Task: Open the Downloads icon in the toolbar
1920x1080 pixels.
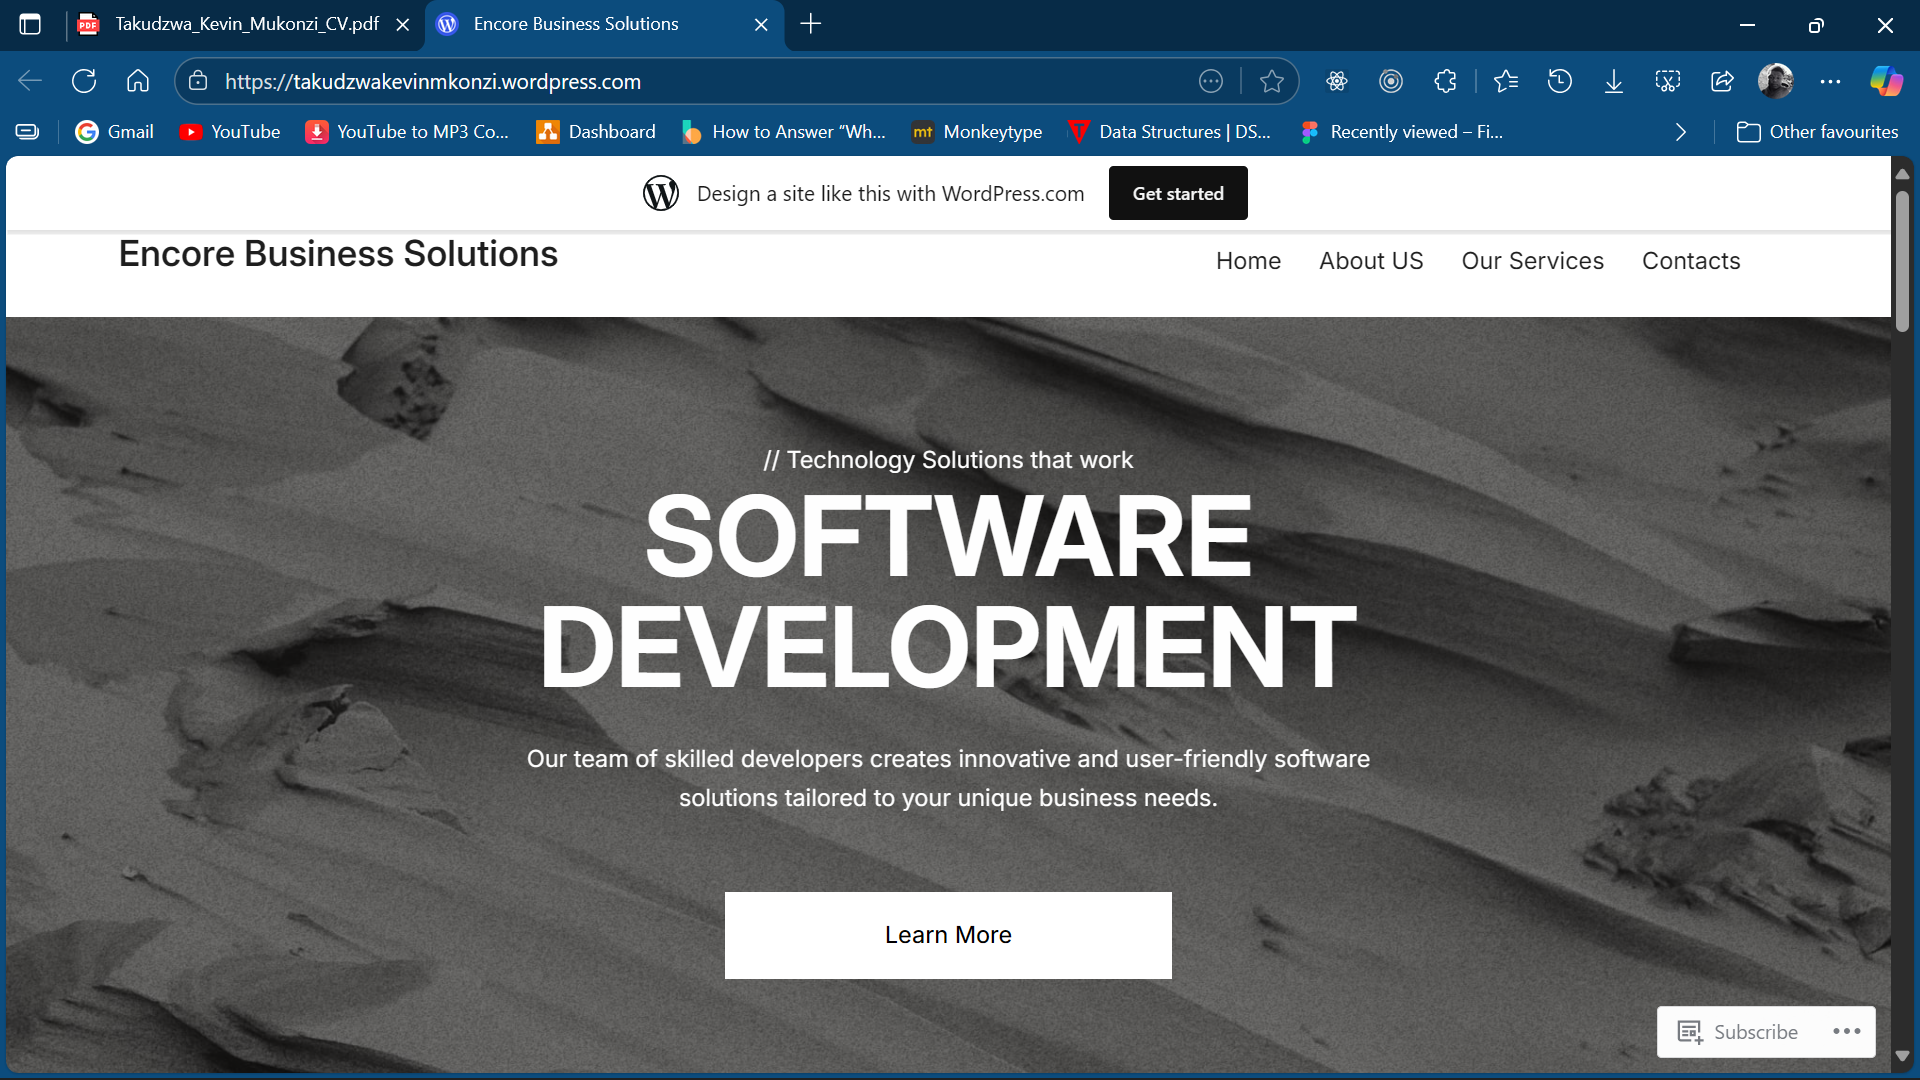Action: tap(1614, 81)
